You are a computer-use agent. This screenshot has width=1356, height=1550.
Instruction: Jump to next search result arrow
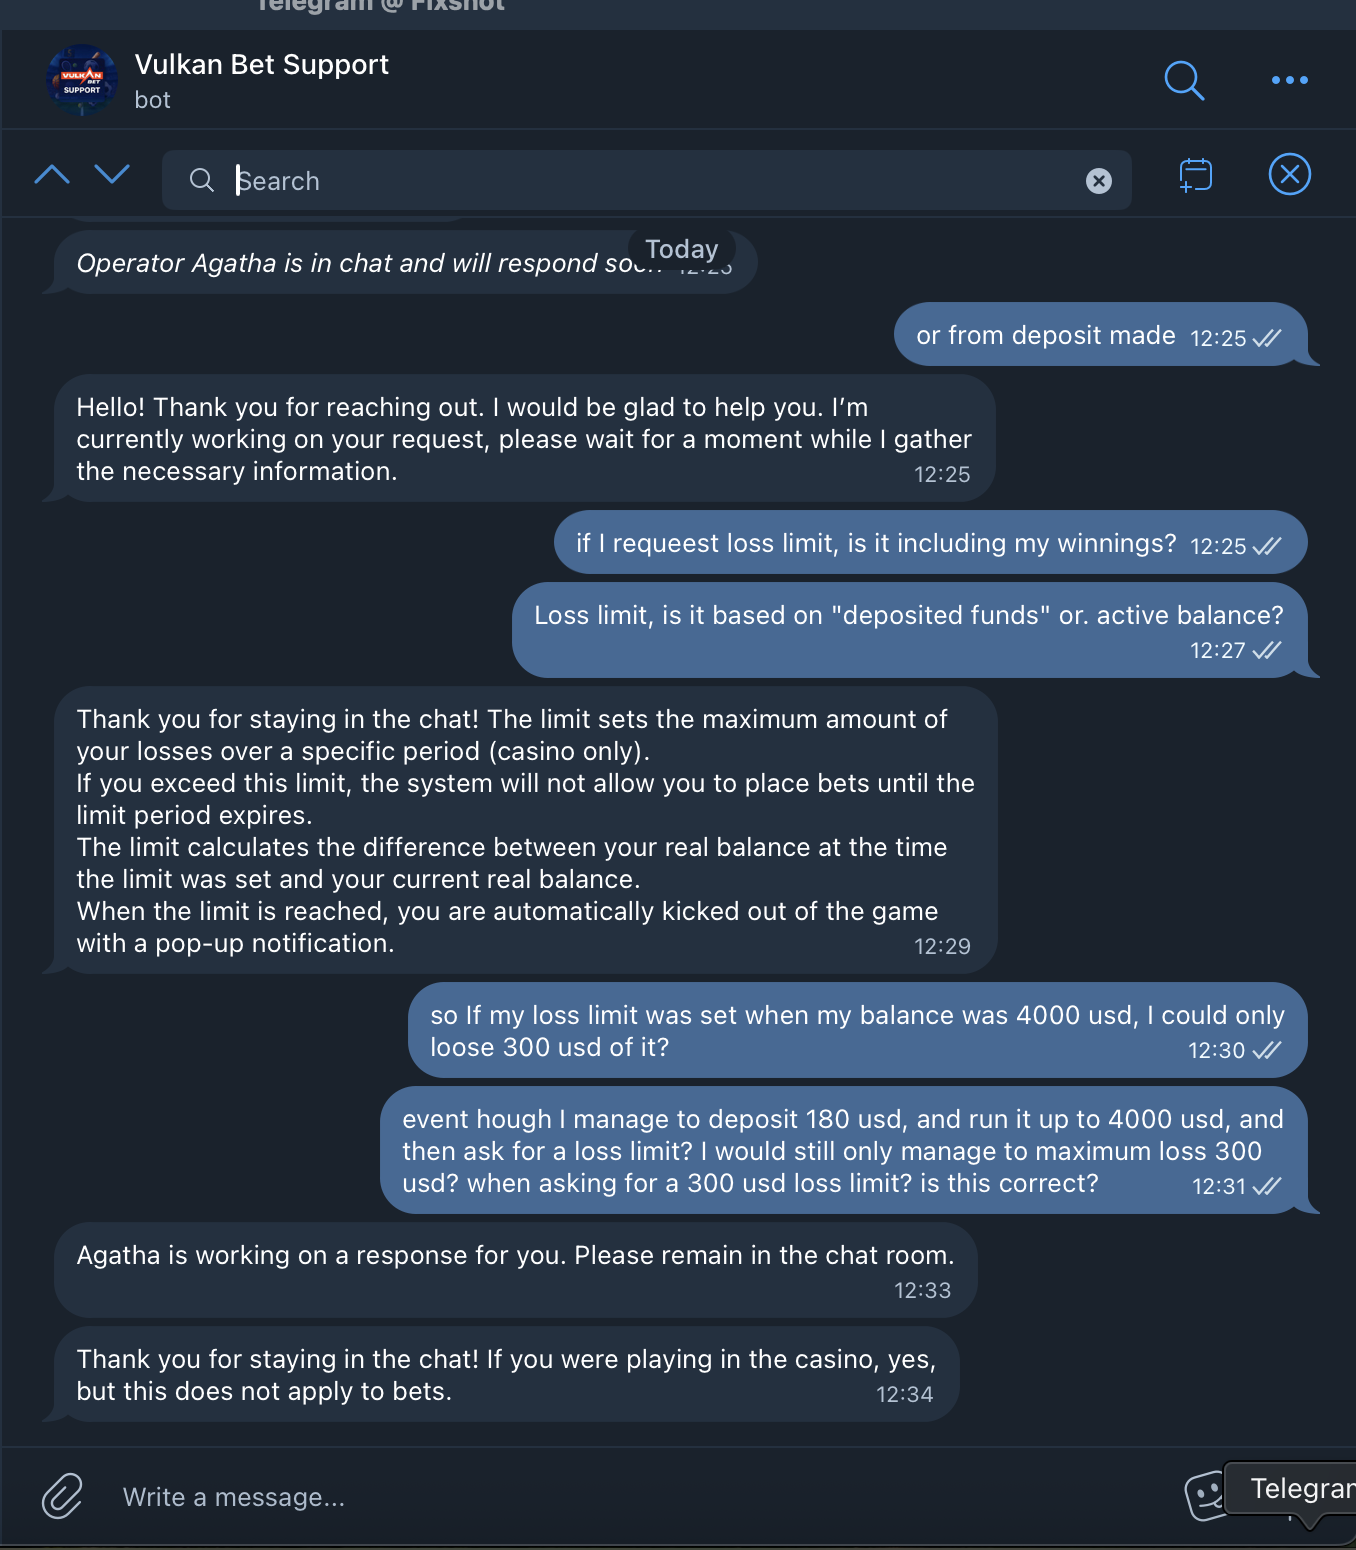click(112, 175)
